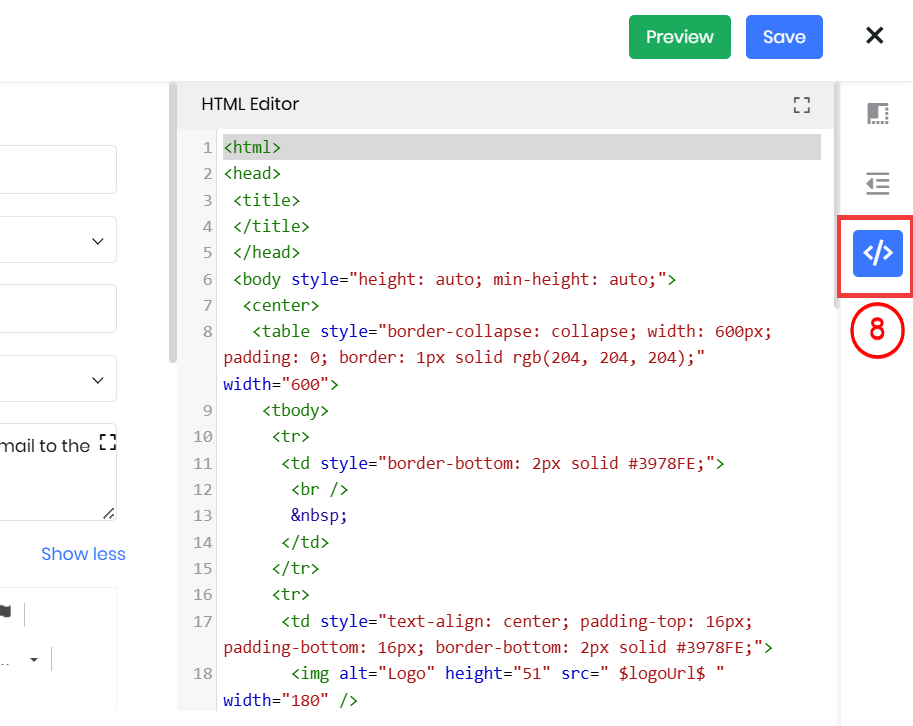Click the HTML editor vertical scrollbar

(837, 195)
